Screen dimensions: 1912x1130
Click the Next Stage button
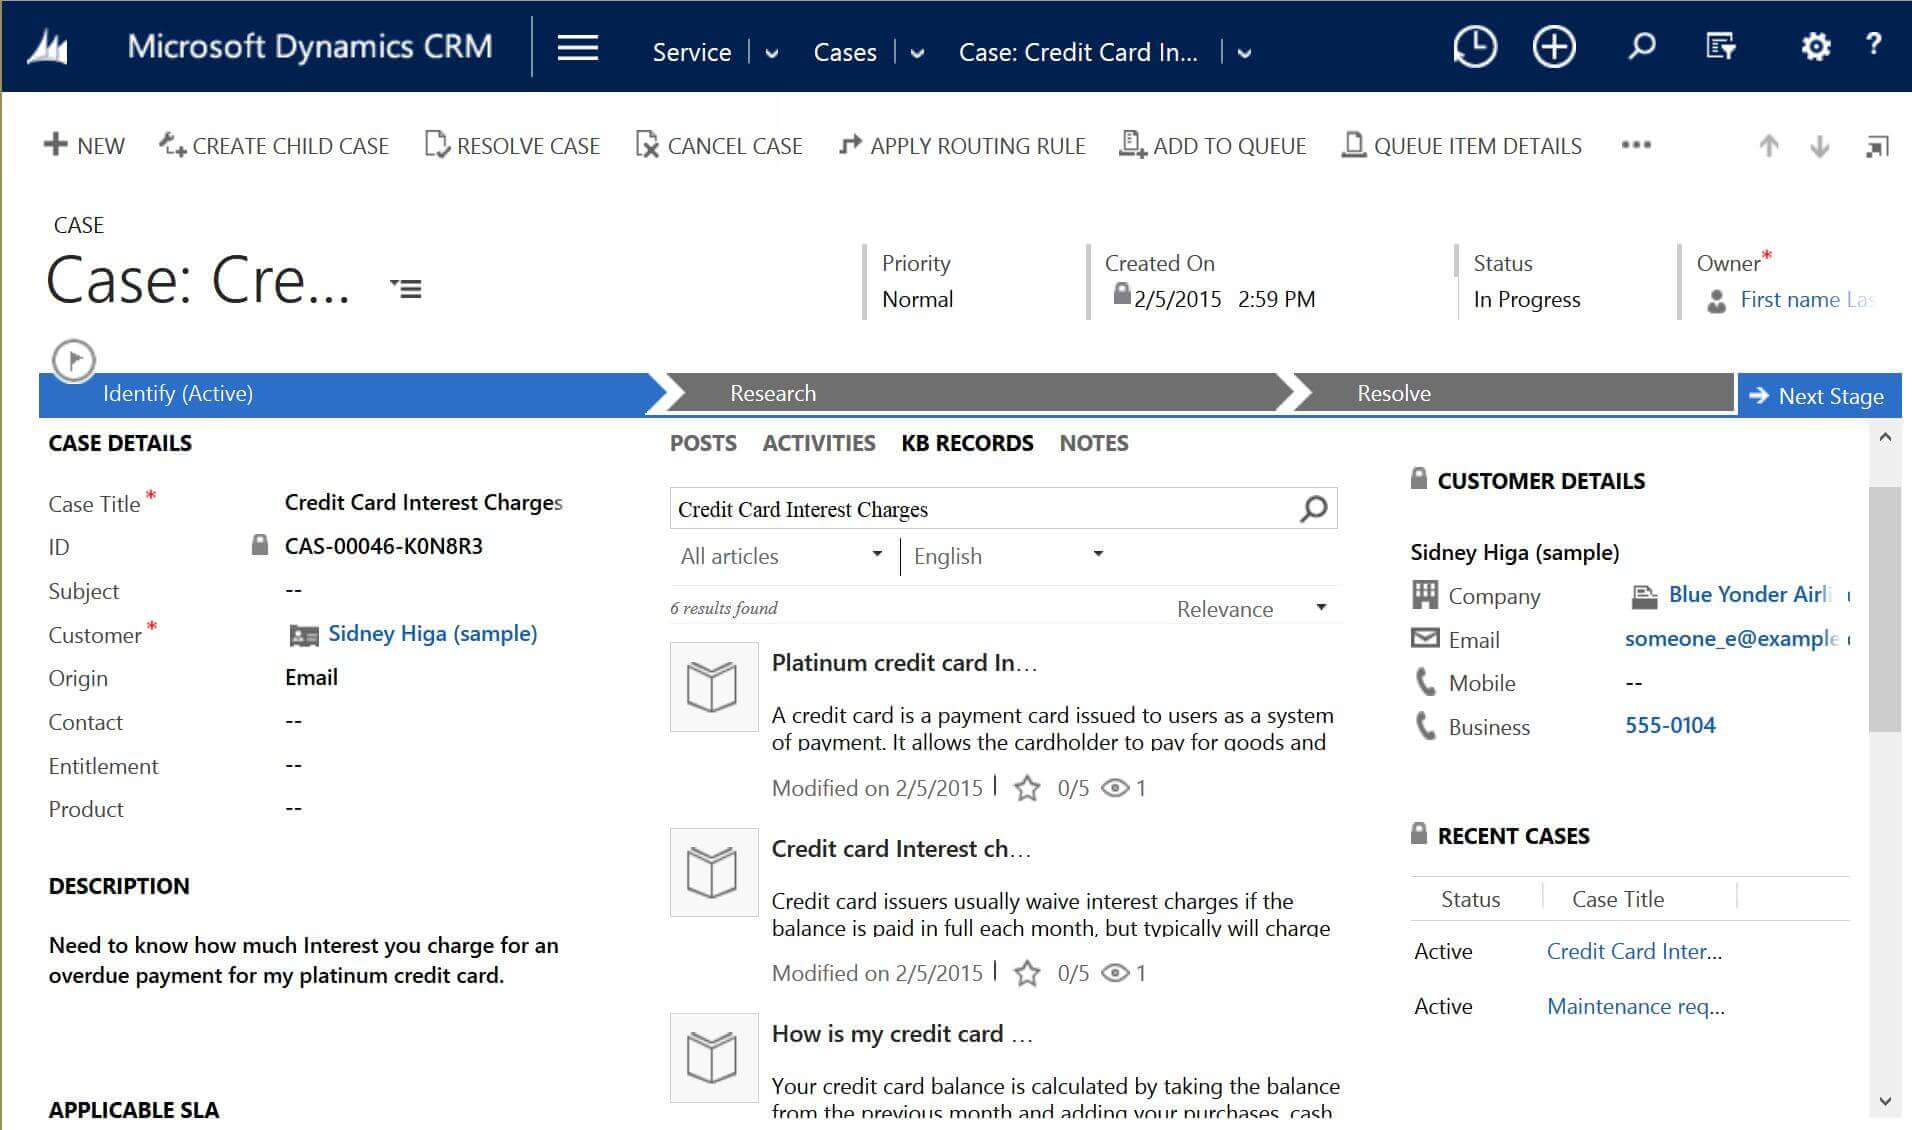point(1819,396)
